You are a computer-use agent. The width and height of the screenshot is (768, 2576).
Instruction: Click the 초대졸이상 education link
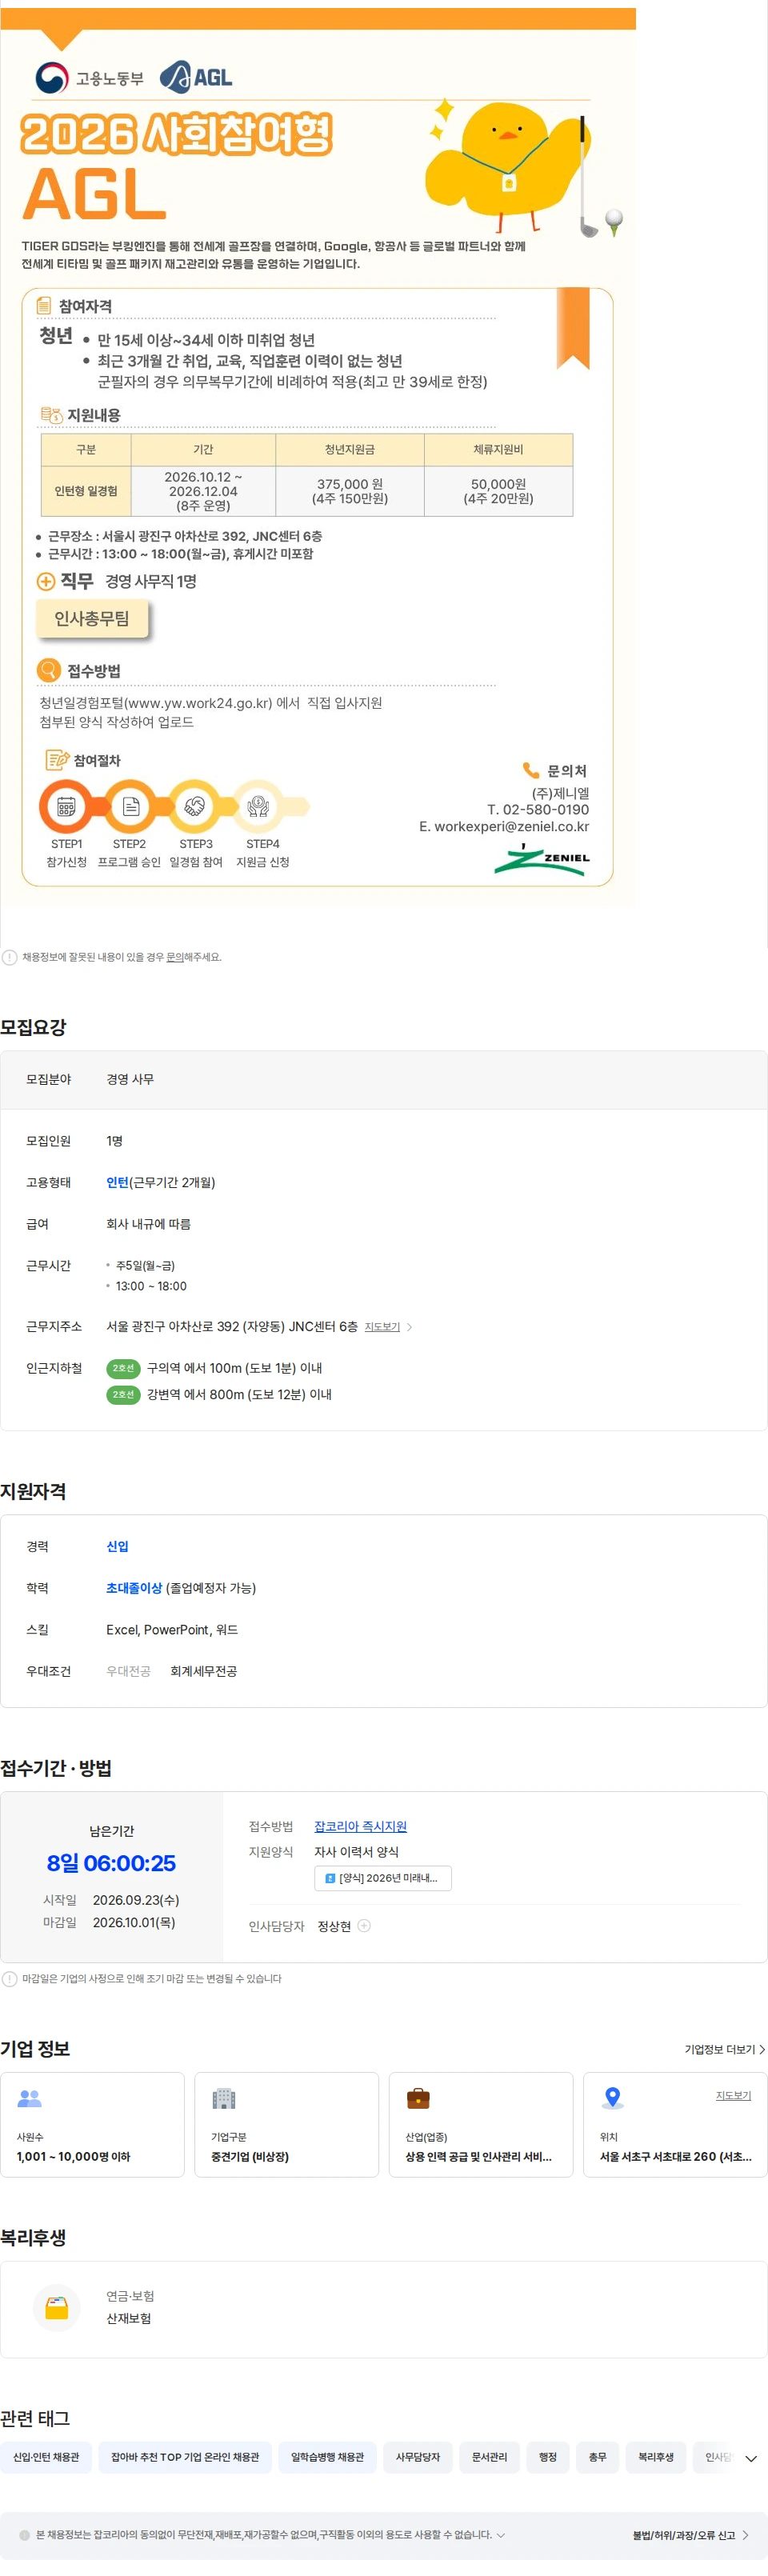[134, 1588]
